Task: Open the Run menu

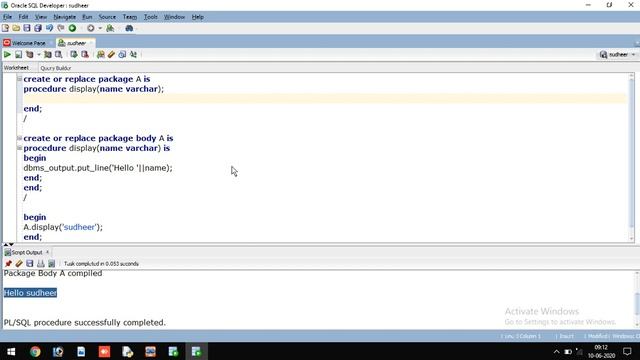Action: (87, 17)
